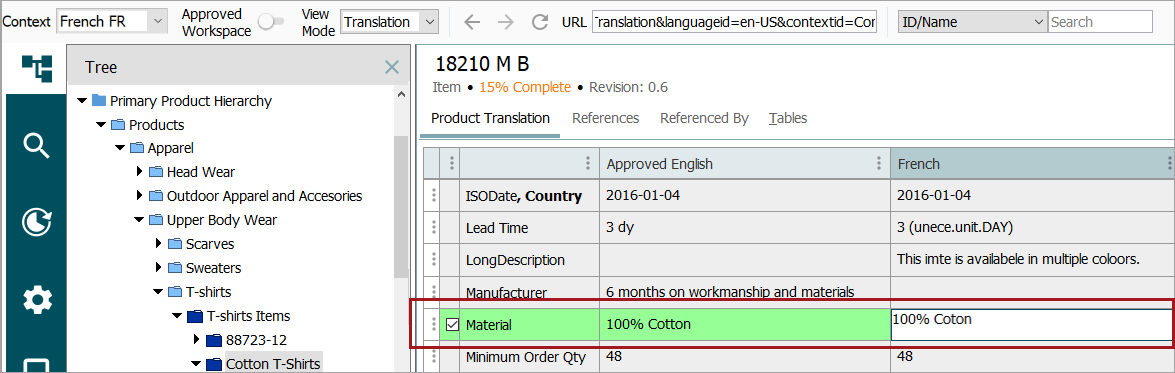Click the 100% Cotton approved English cell
The image size is (1175, 373).
pyautogui.click(x=745, y=325)
